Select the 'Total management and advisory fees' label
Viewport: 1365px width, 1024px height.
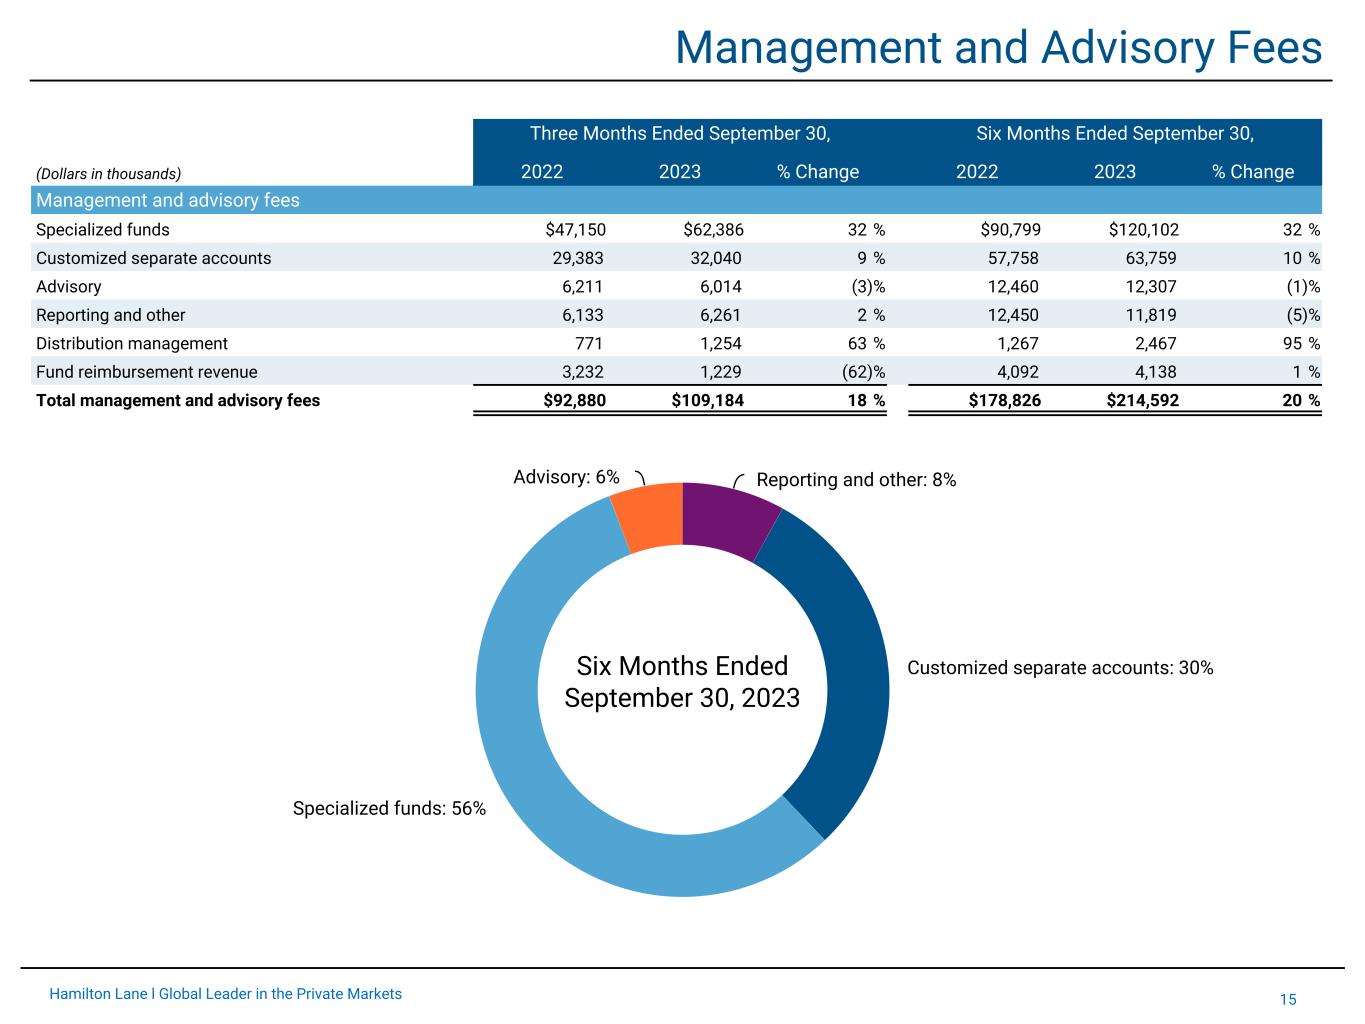coord(178,401)
